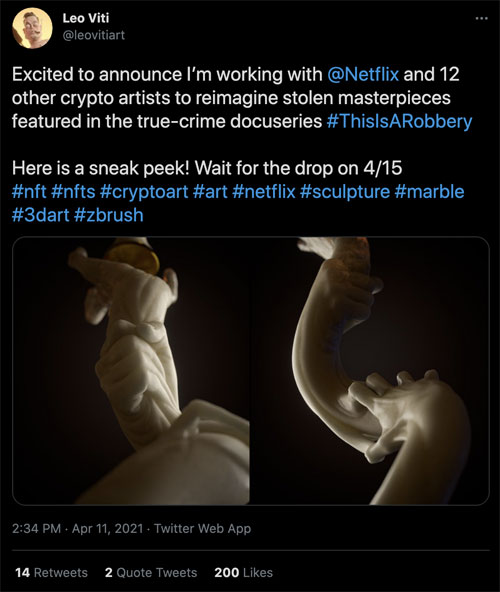Open the #sculpture hashtag

tap(345, 191)
